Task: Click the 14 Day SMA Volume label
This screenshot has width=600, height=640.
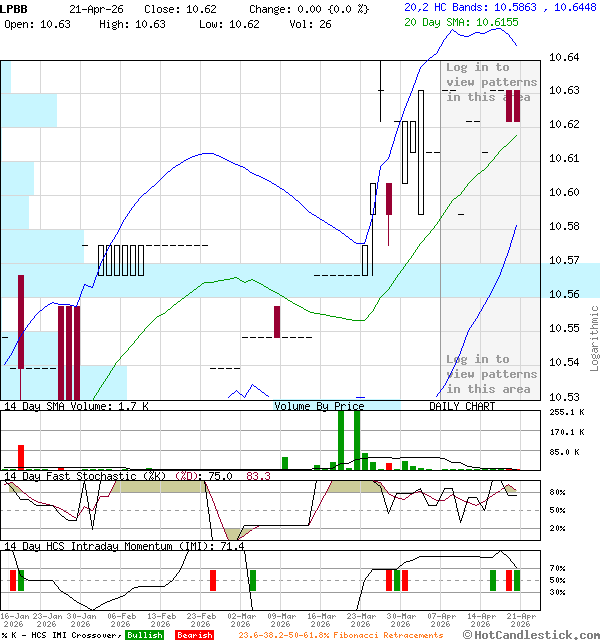Action: point(76,406)
